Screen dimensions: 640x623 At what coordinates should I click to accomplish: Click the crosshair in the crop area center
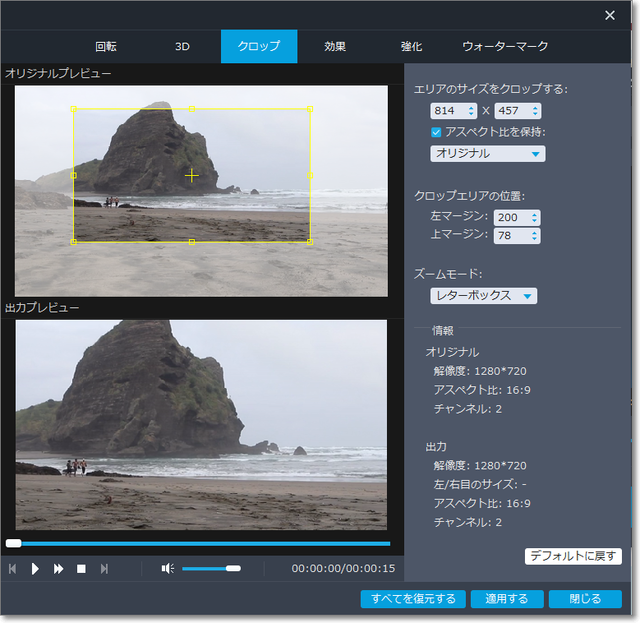192,176
